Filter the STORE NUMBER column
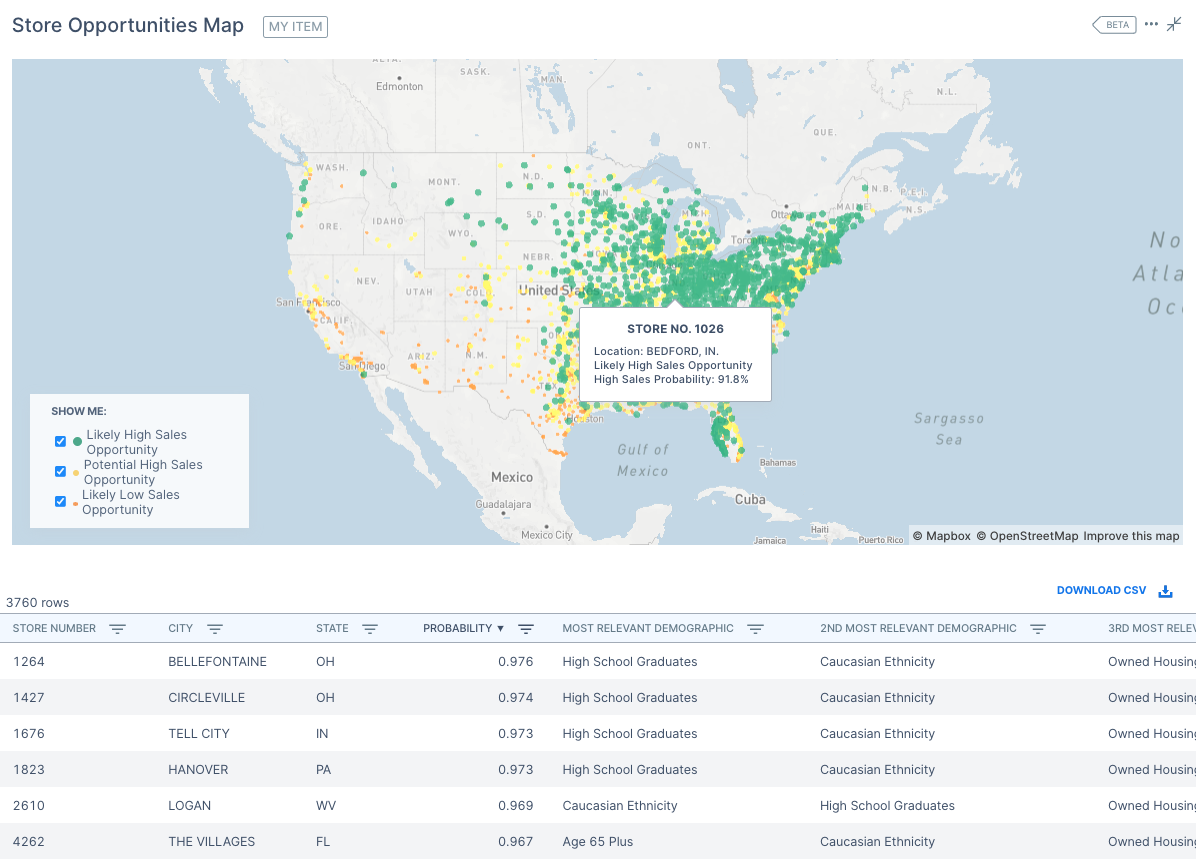The width and height of the screenshot is (1196, 862). [117, 628]
